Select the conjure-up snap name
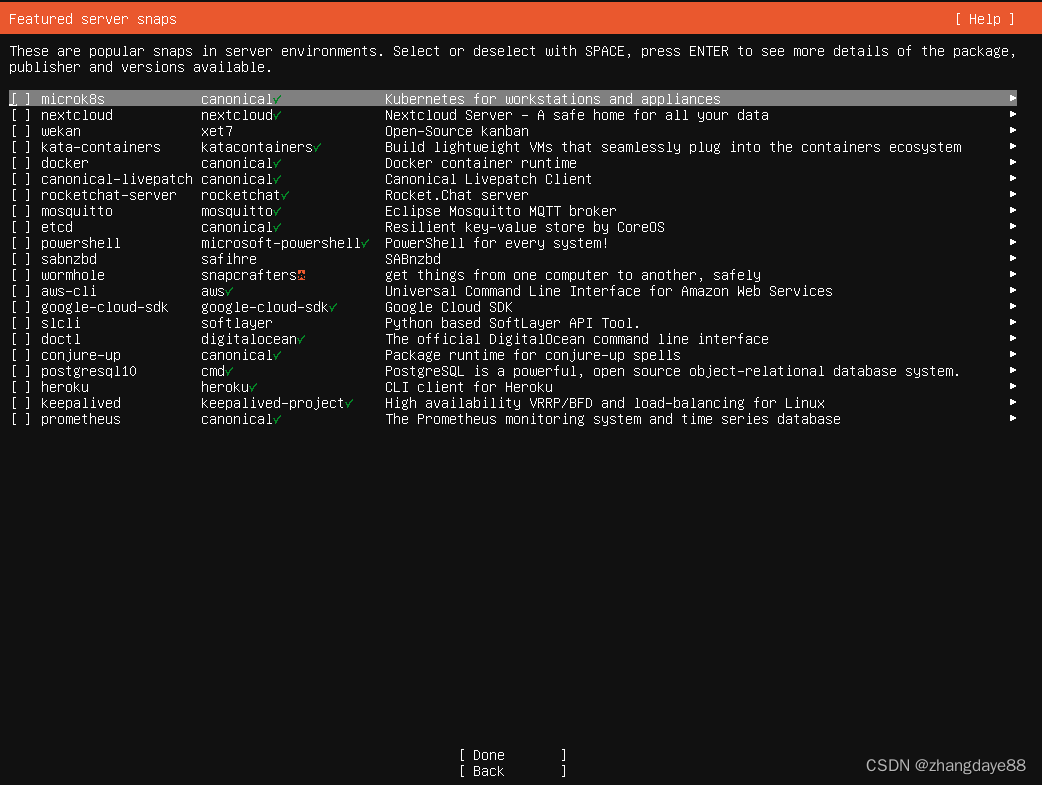Image resolution: width=1042 pixels, height=785 pixels. tap(80, 355)
